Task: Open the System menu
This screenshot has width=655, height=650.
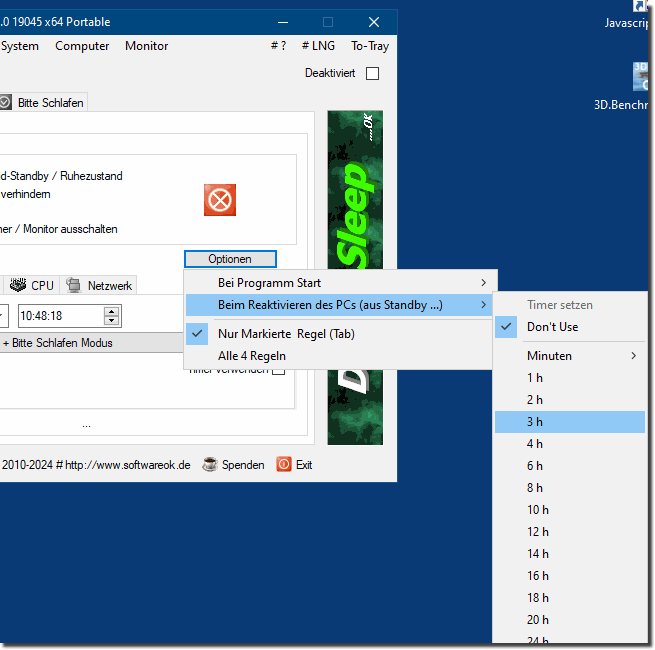Action: click(20, 46)
